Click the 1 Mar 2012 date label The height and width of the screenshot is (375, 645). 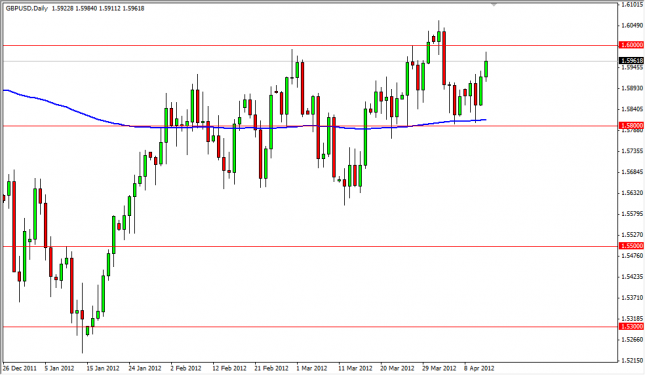pyautogui.click(x=312, y=368)
